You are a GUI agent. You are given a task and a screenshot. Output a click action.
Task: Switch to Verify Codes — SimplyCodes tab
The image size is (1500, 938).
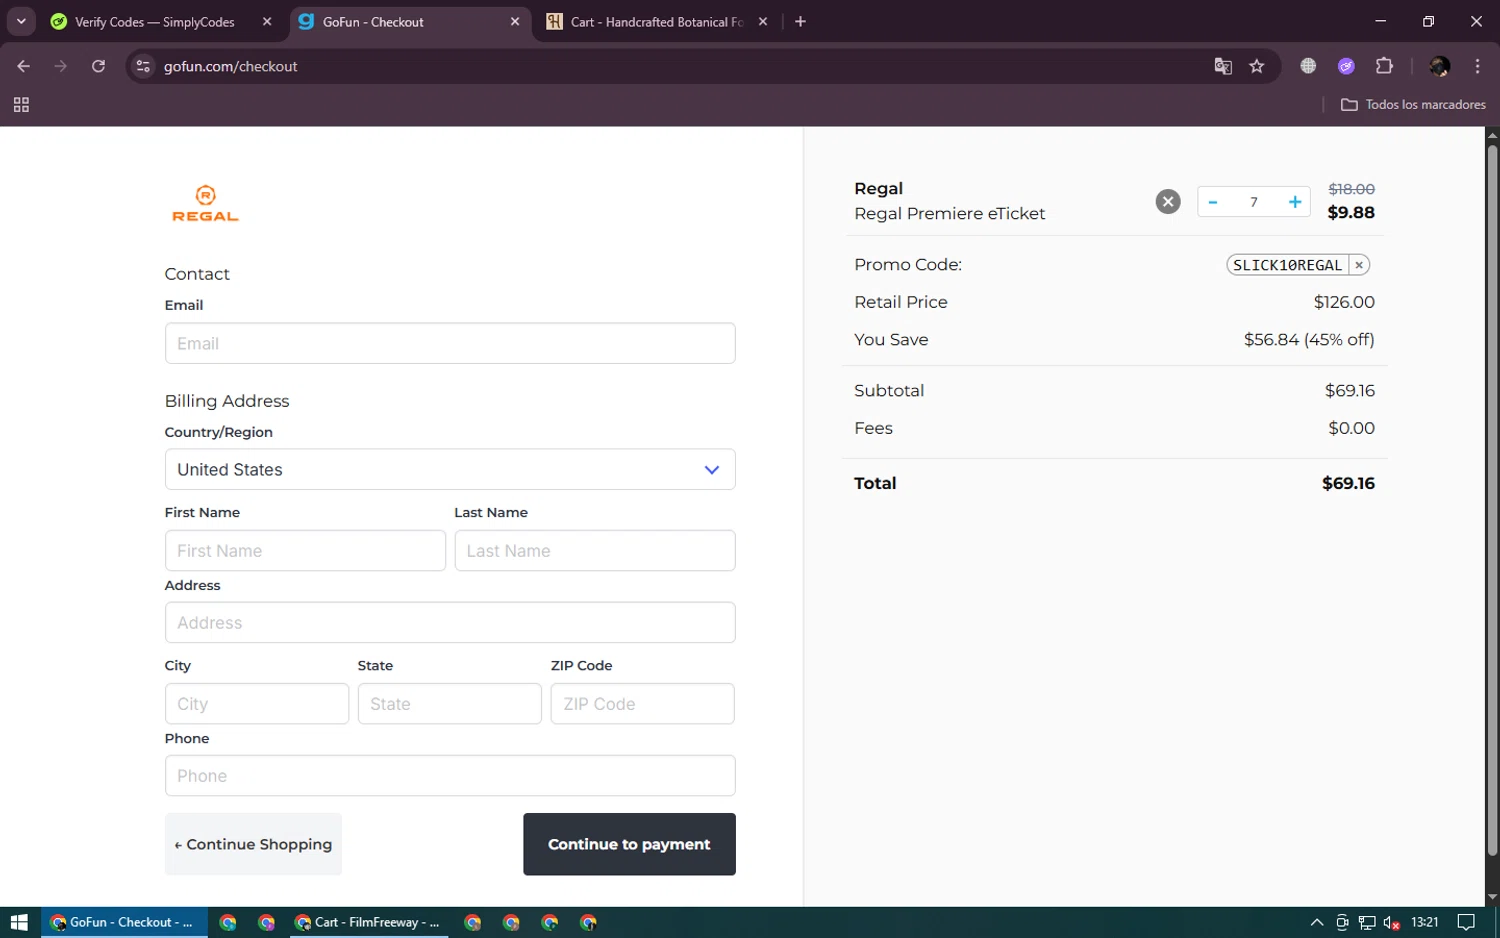pos(155,22)
